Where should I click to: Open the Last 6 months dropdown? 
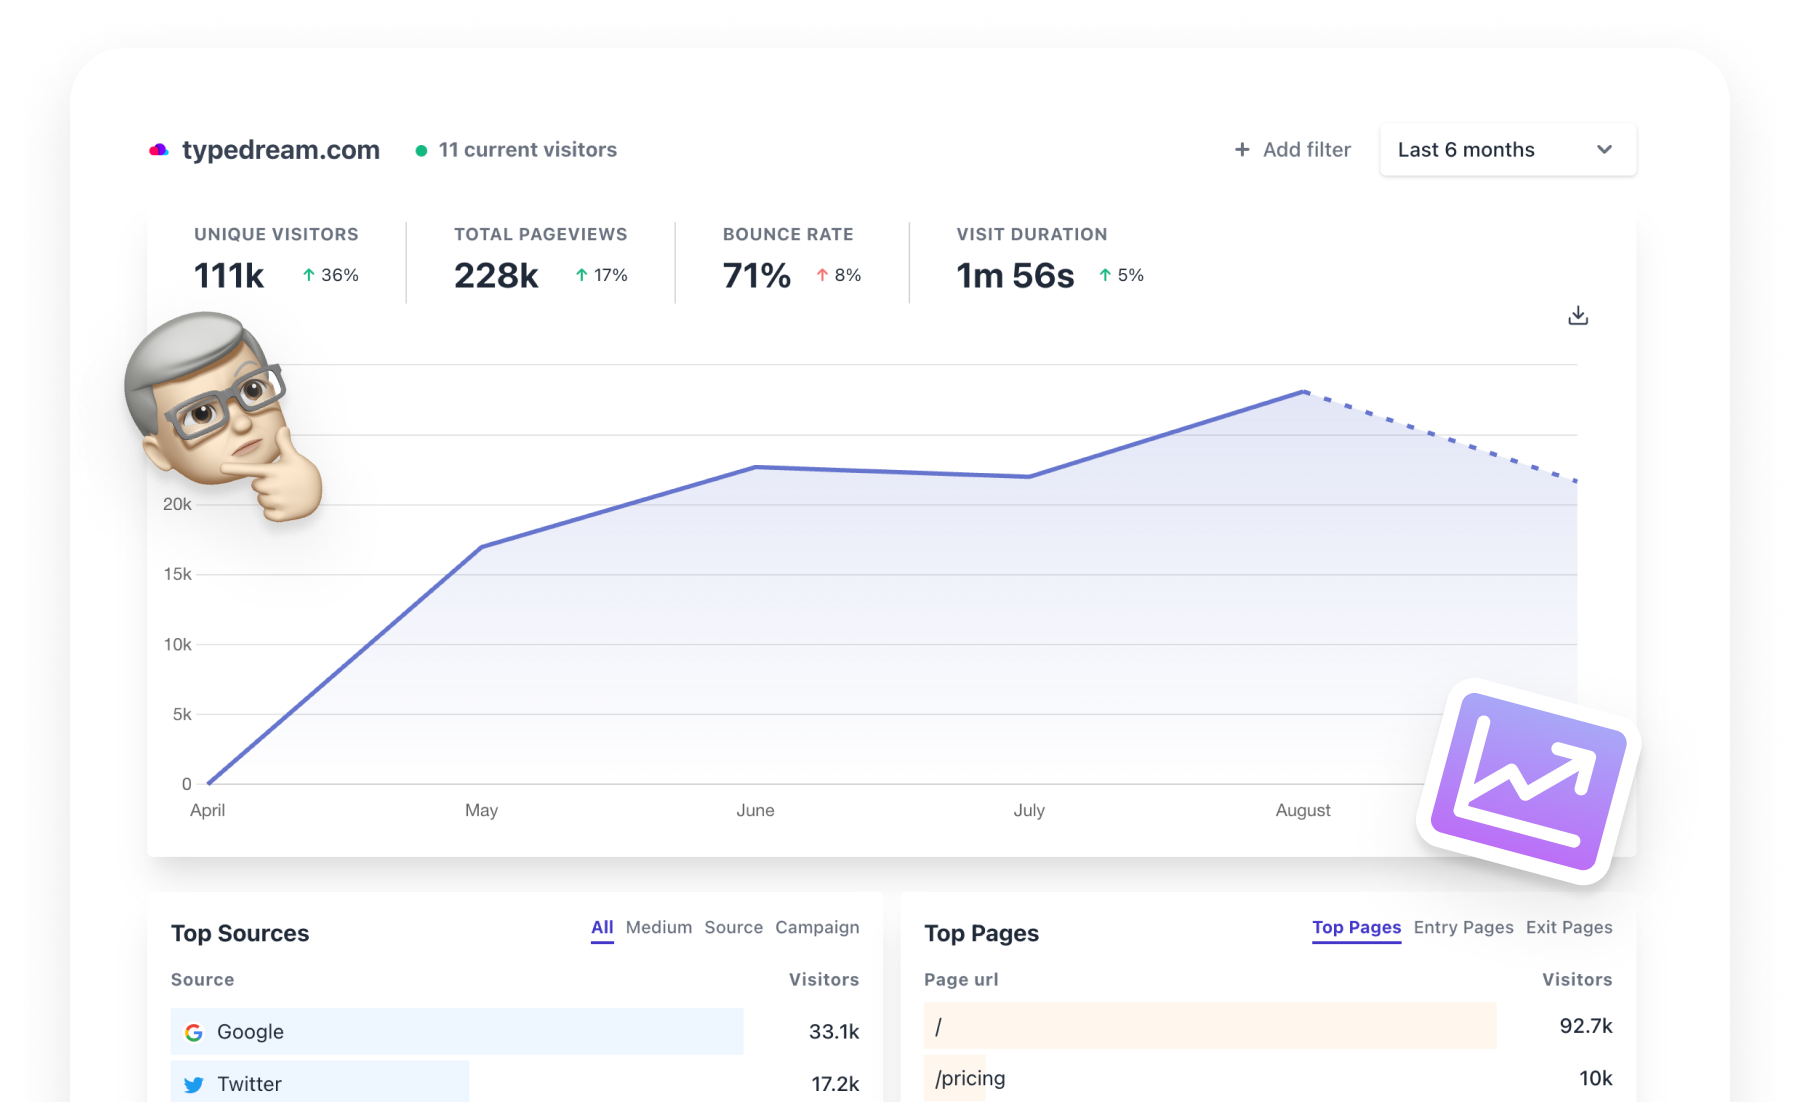tap(1507, 149)
